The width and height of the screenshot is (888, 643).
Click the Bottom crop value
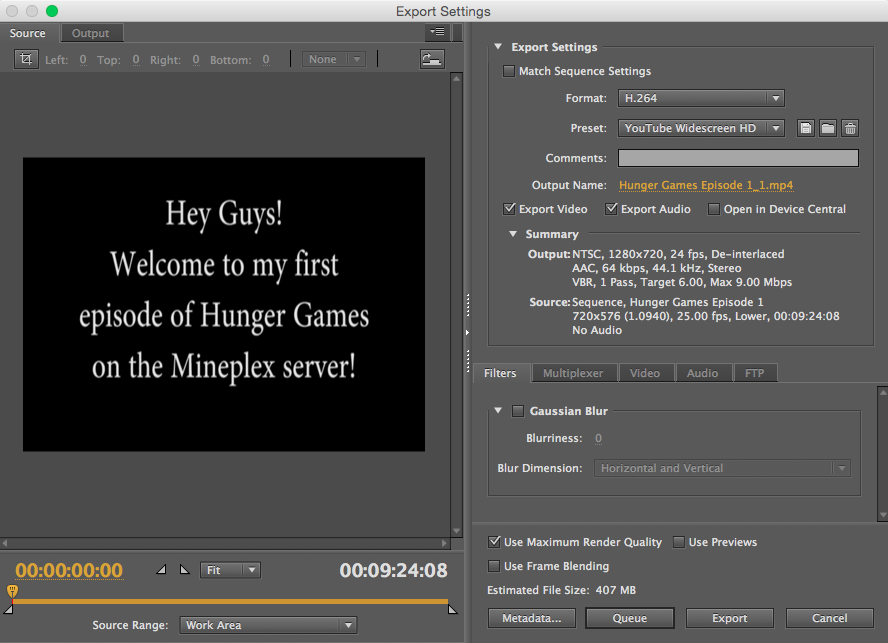(x=266, y=59)
